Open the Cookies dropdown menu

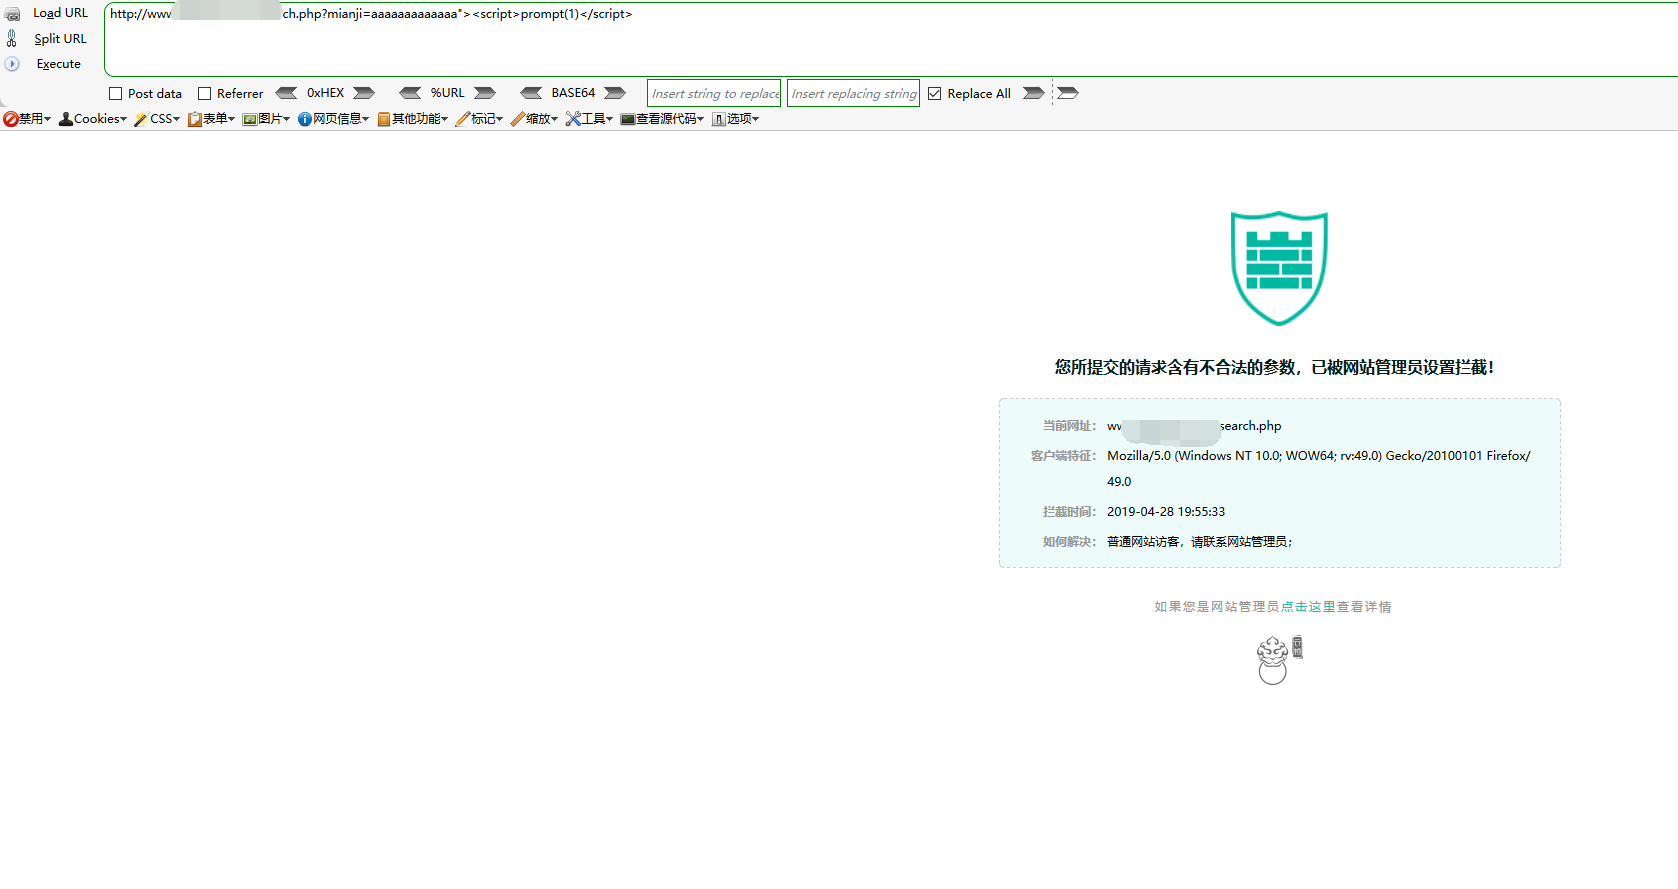(93, 119)
